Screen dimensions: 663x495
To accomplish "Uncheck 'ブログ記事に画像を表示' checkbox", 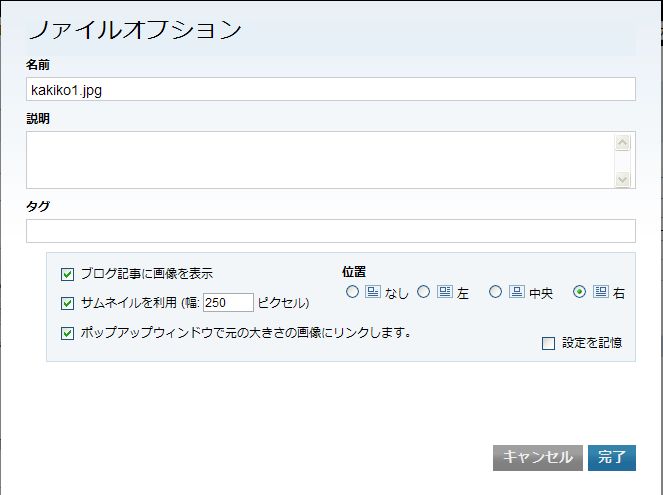I will pos(67,274).
